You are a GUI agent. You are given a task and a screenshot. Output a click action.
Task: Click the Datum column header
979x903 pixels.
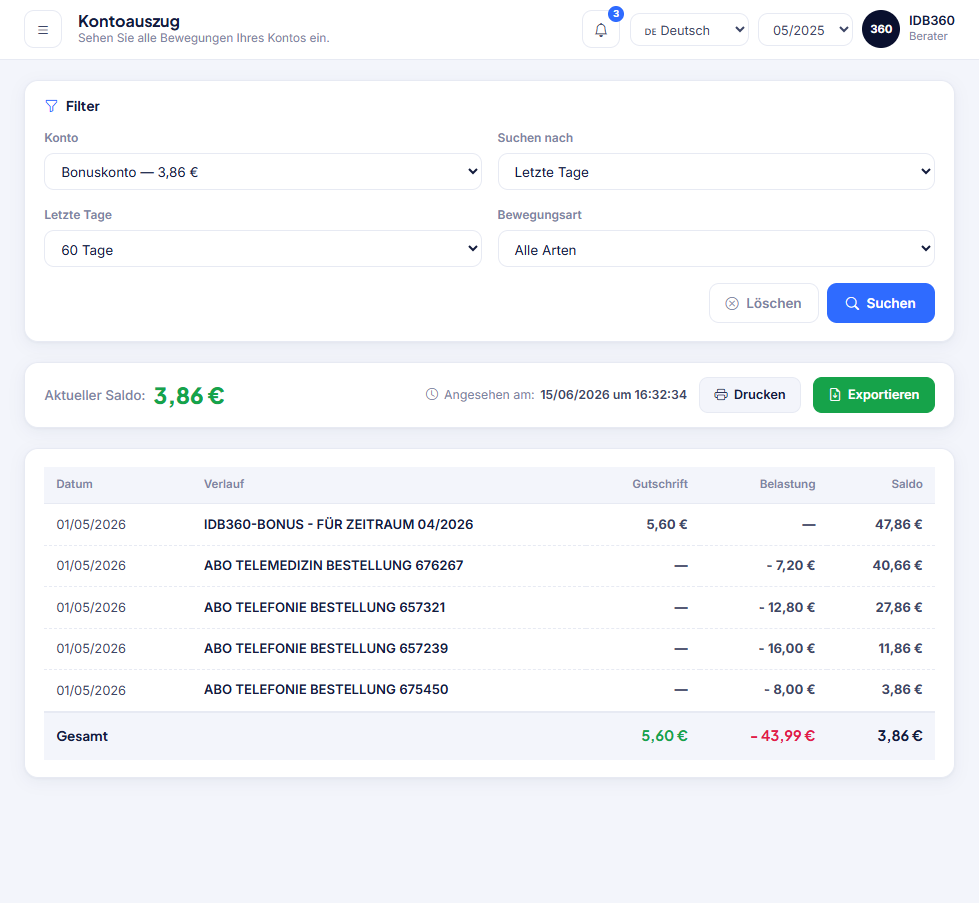click(74, 484)
